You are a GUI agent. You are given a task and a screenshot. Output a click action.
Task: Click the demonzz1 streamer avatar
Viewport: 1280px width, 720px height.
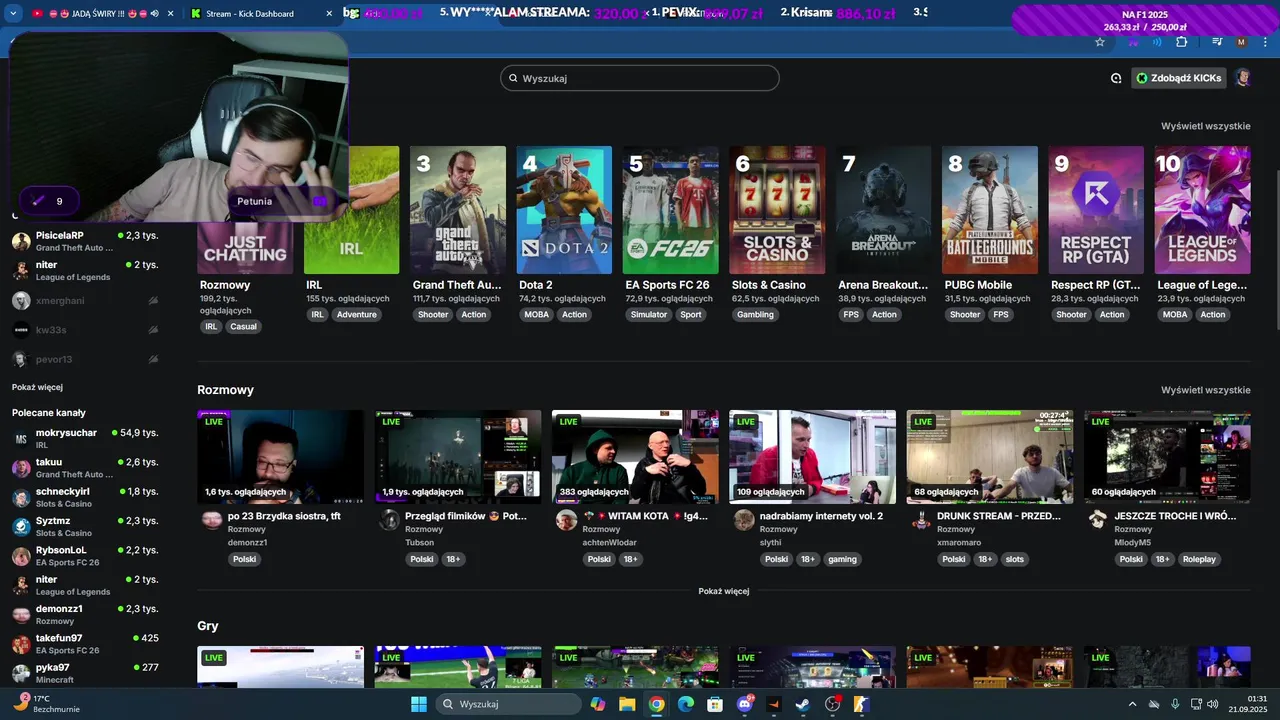(212, 519)
